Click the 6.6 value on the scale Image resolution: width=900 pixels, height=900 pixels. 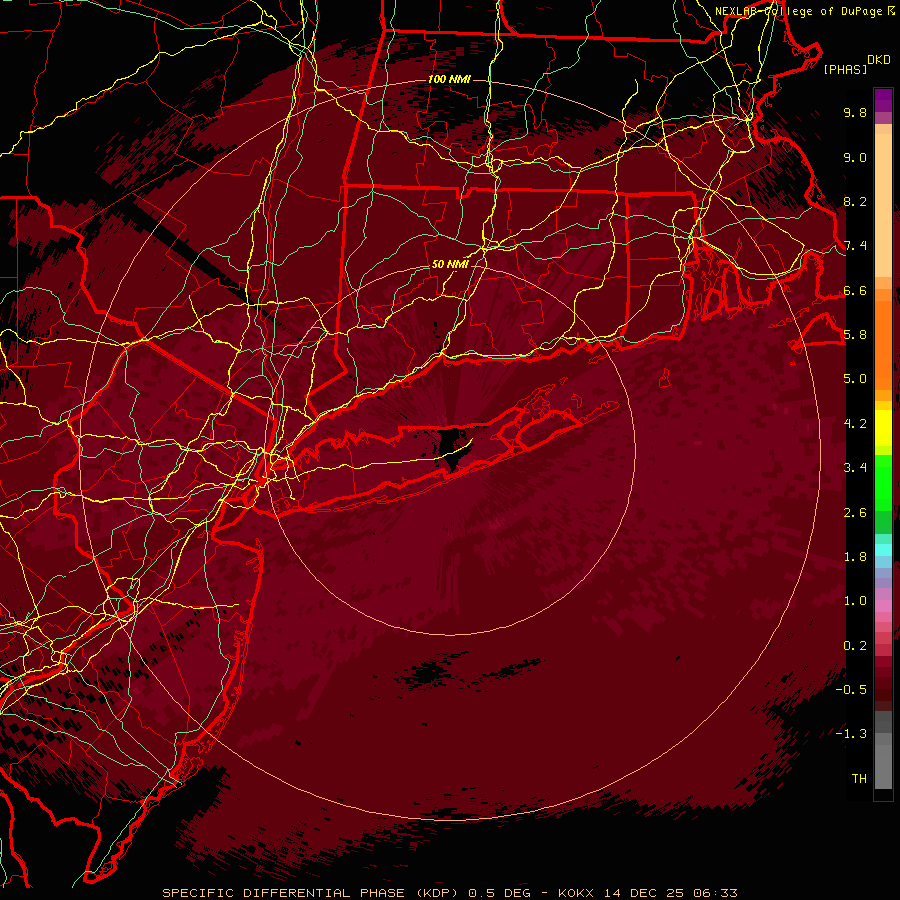tap(855, 290)
